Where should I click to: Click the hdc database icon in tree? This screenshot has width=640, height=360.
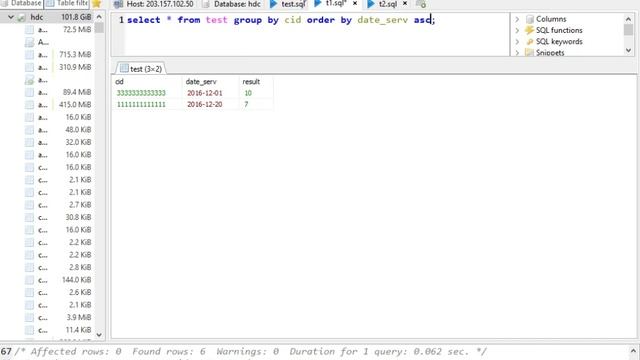pyautogui.click(x=22, y=17)
